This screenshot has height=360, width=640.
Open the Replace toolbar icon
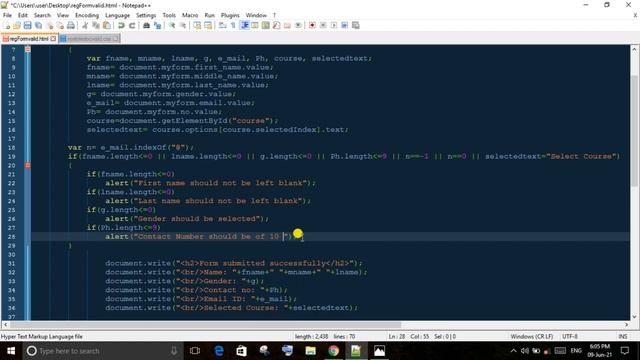(x=157, y=26)
